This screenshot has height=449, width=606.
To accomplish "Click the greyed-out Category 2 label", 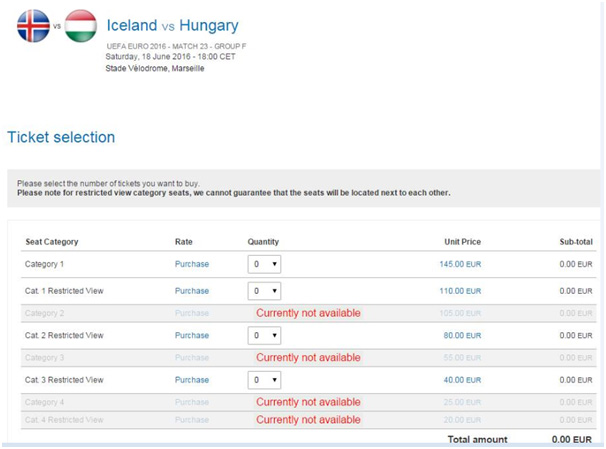I will (x=44, y=313).
